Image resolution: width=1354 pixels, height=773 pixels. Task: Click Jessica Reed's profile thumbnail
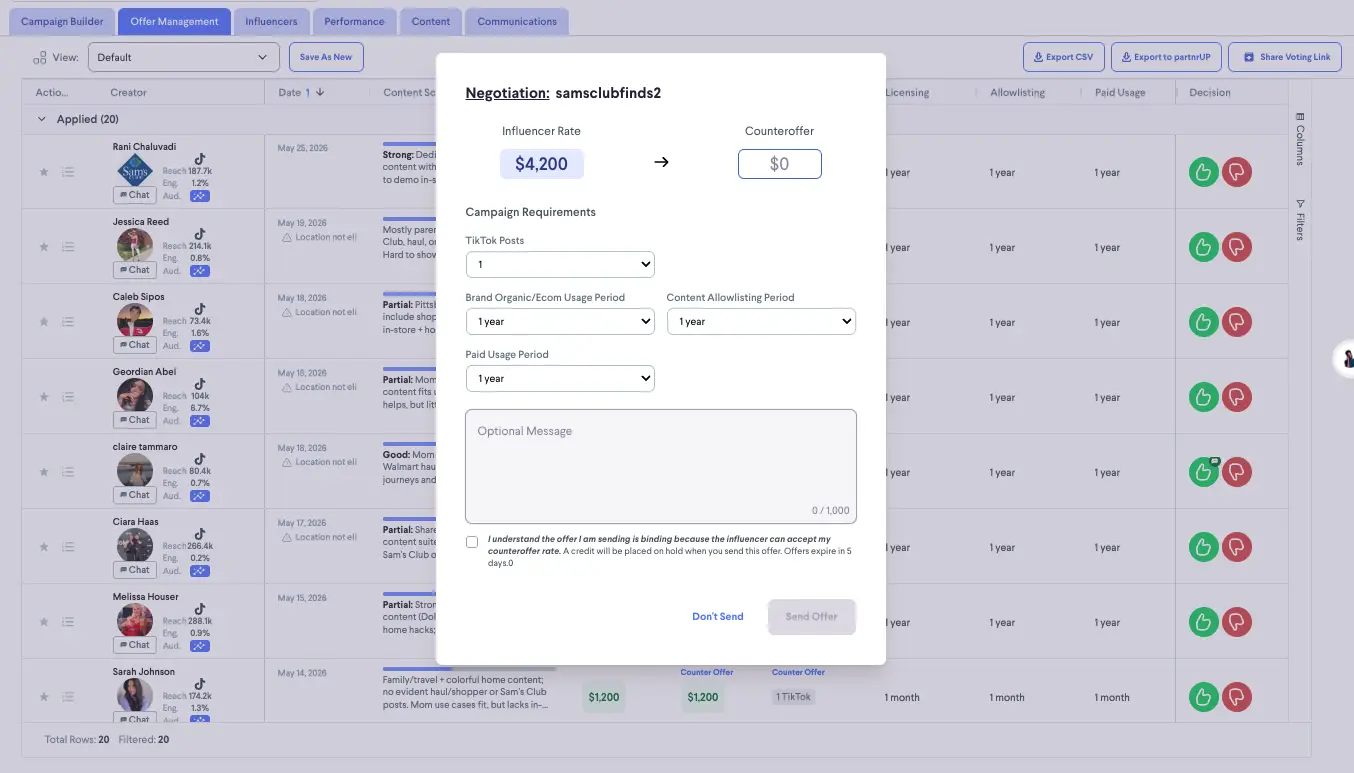pos(135,245)
